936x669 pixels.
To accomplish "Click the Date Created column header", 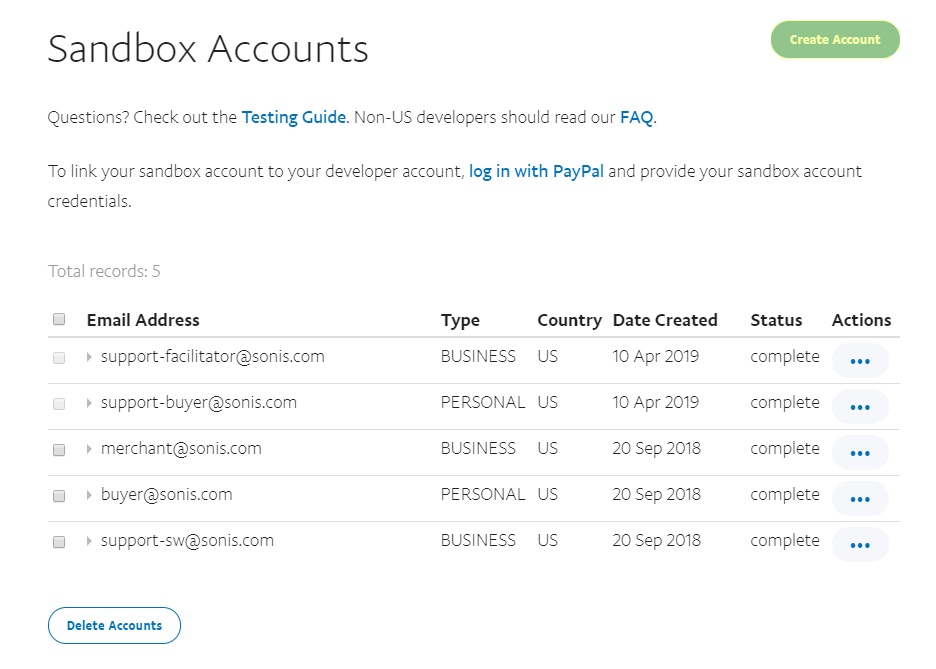I will pyautogui.click(x=665, y=320).
